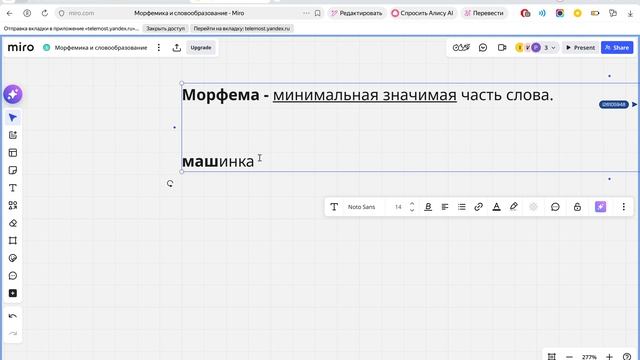Toggle lock on the text box
Image resolution: width=640 pixels, height=360 pixels.
coord(577,207)
